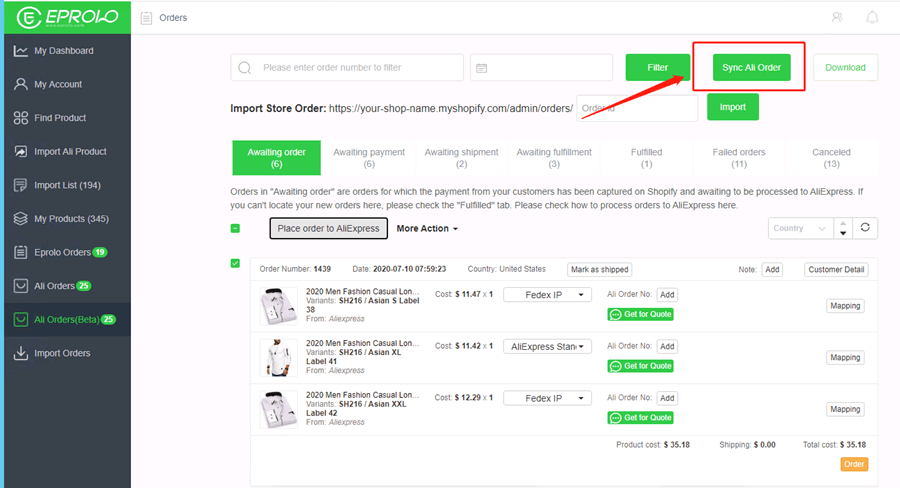
Task: Click the orange Order button
Action: 854,464
